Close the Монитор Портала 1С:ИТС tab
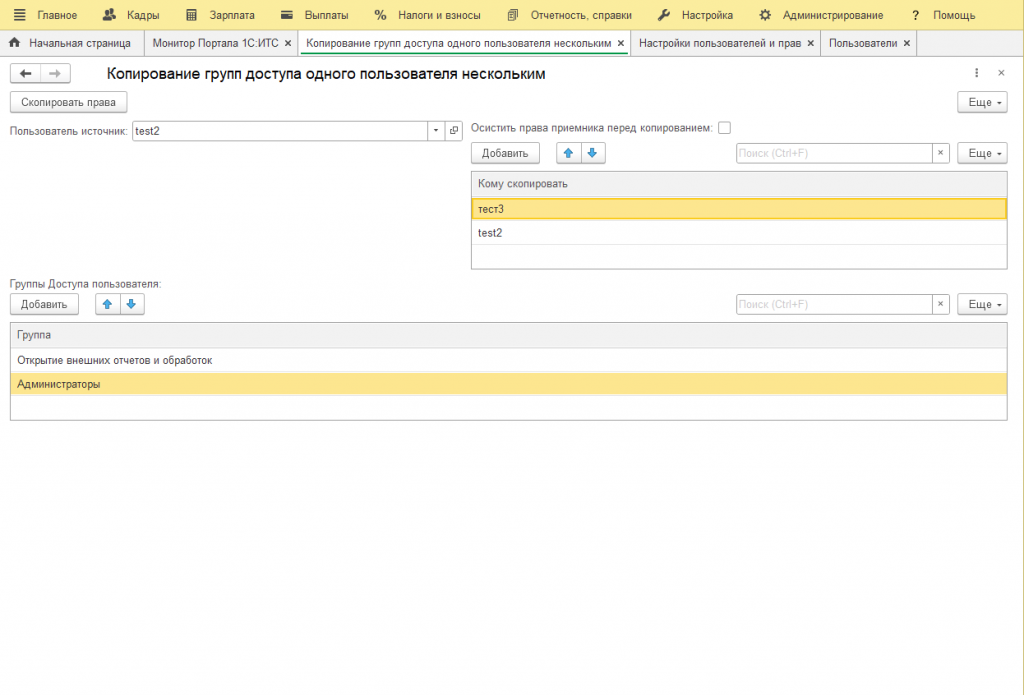Viewport: 1024px width, 695px height. pyautogui.click(x=288, y=43)
